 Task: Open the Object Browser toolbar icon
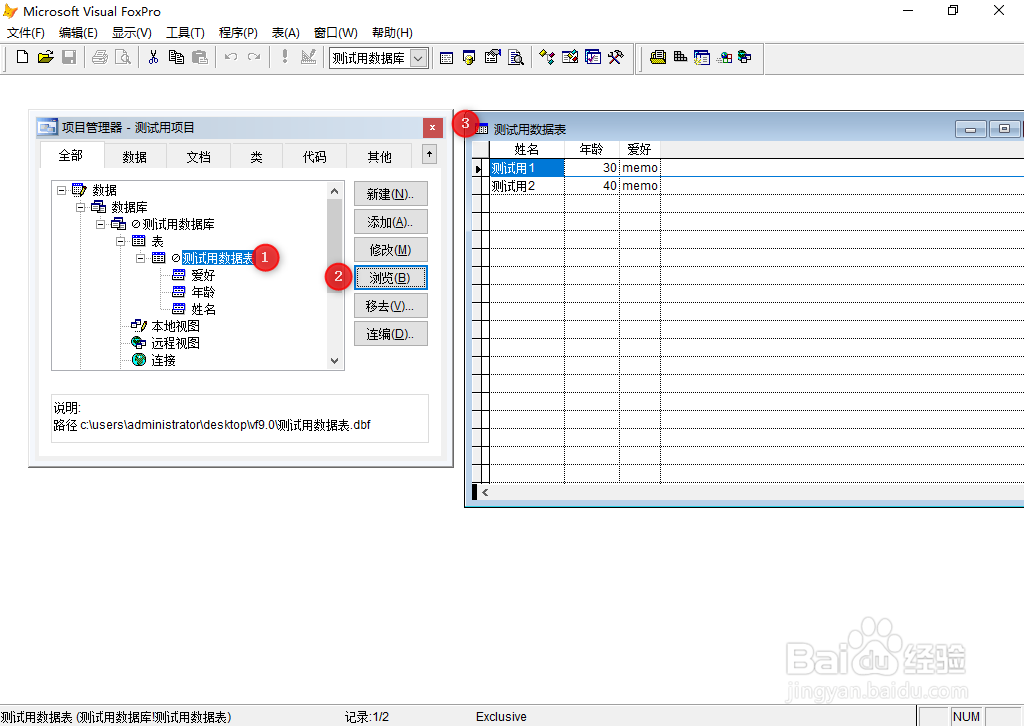click(x=570, y=58)
